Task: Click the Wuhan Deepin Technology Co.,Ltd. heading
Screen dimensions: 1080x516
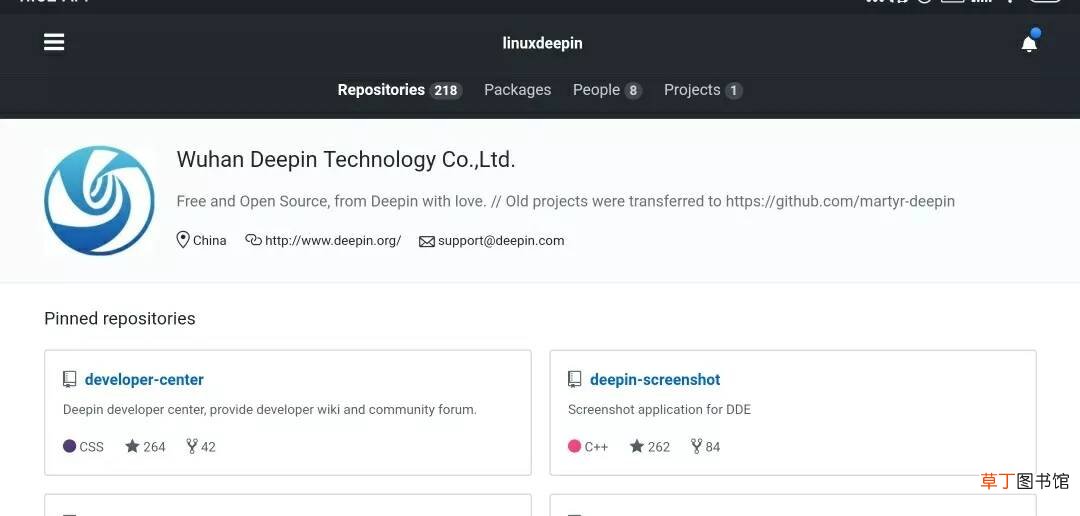Action: [346, 160]
